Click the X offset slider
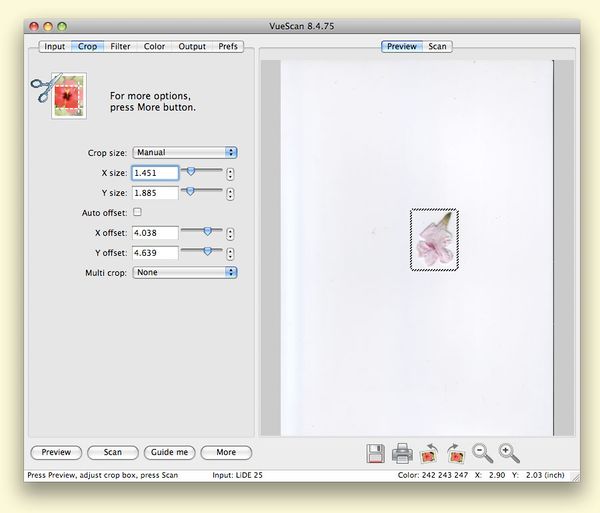The image size is (600, 513). (201, 231)
